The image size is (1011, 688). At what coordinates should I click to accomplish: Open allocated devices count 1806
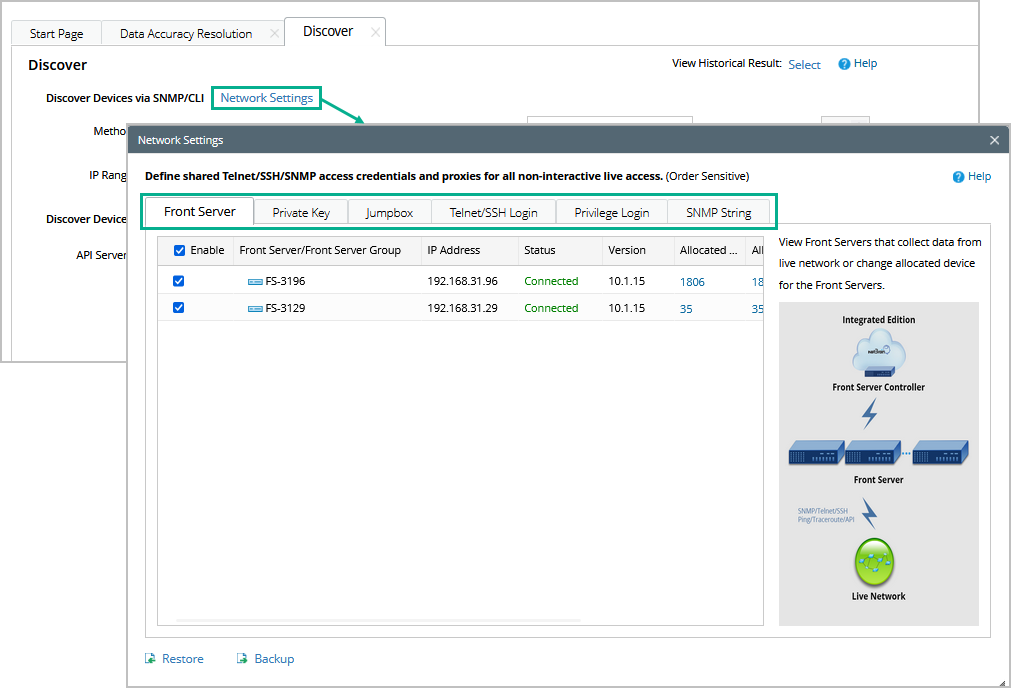692,282
